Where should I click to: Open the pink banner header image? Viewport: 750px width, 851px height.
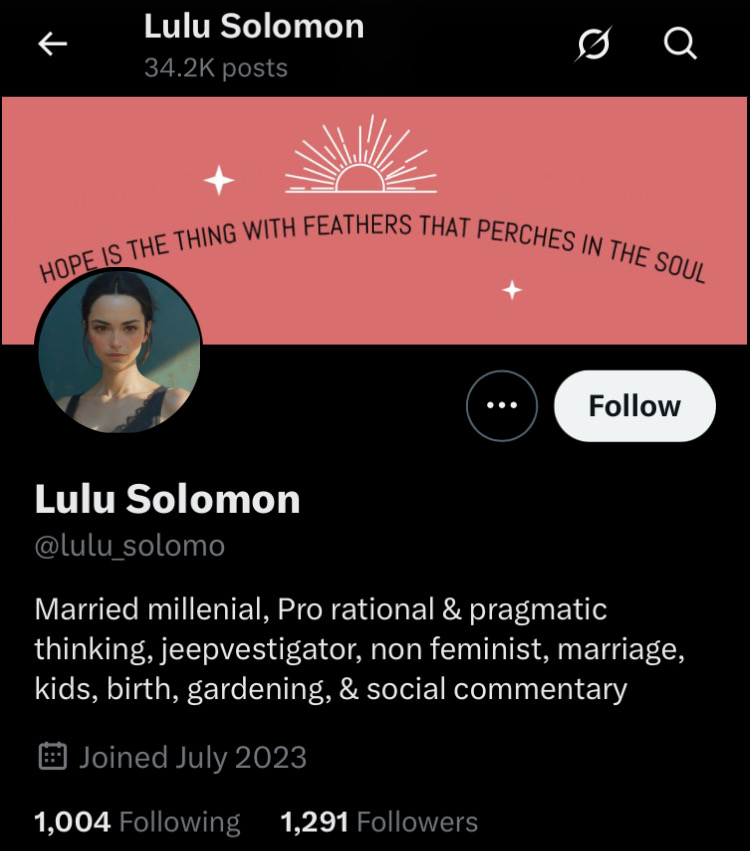[374, 220]
